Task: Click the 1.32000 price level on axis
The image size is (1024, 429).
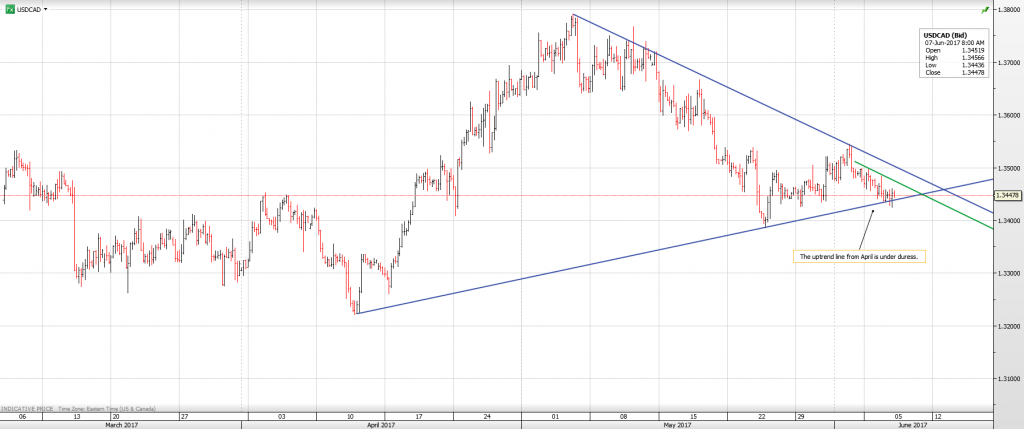Action: (1006, 326)
